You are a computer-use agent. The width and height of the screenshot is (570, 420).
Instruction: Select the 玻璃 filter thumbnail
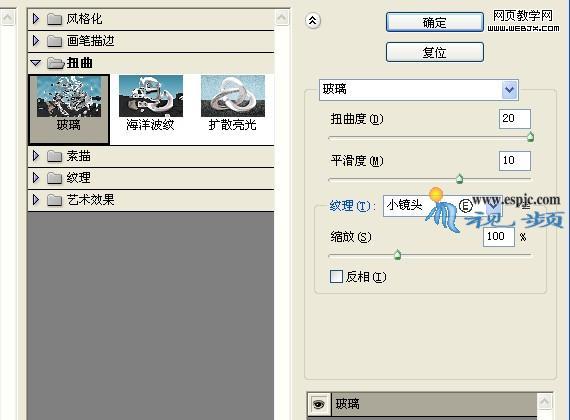click(69, 109)
